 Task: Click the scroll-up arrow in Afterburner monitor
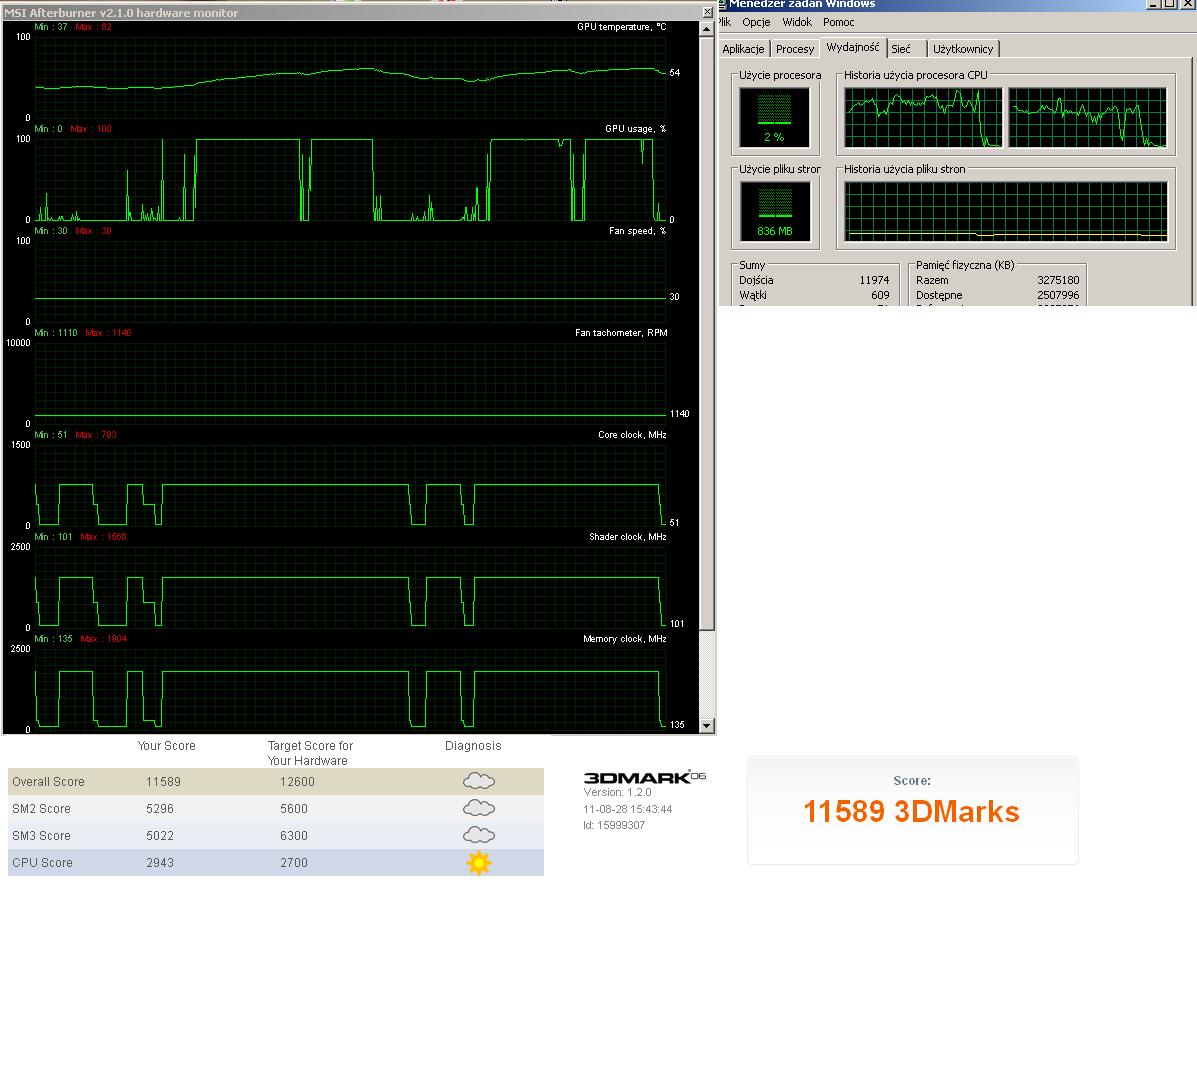pos(707,29)
